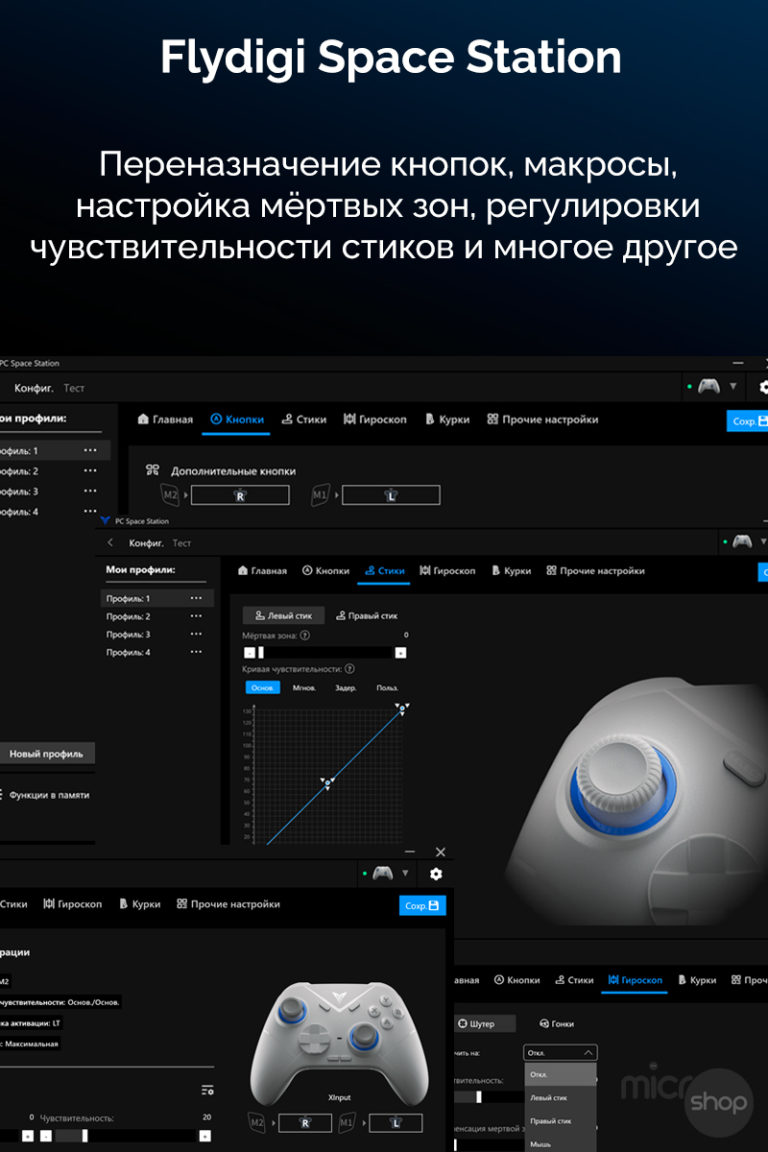Select the Гонки gyroscope mode
The width and height of the screenshot is (768, 1152).
coord(556,1023)
